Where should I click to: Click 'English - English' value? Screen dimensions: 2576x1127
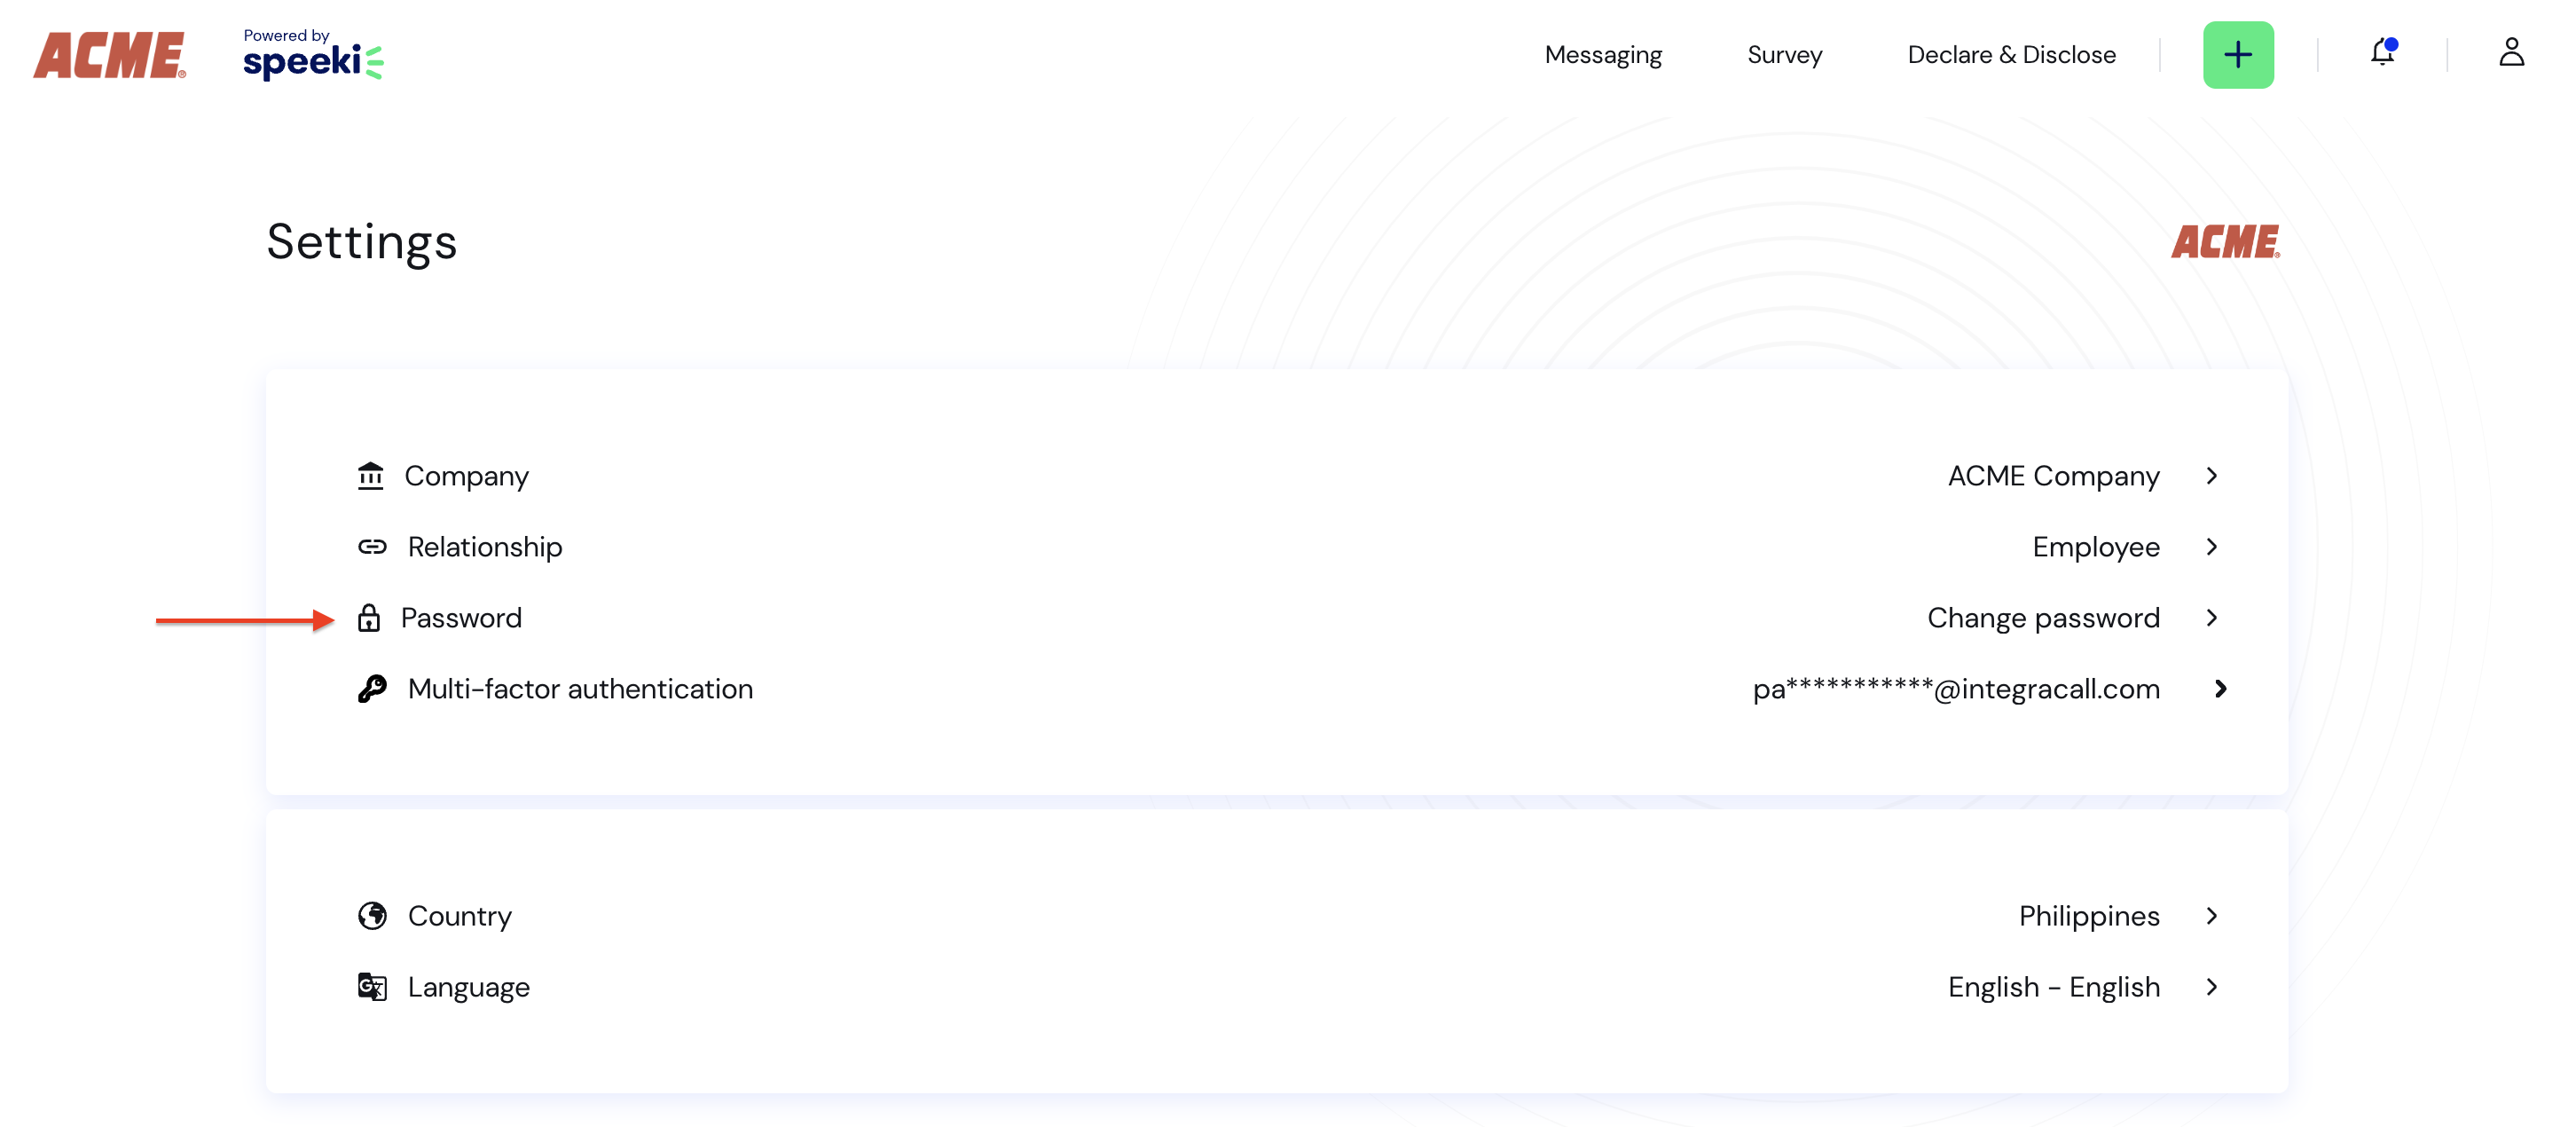coord(2053,988)
